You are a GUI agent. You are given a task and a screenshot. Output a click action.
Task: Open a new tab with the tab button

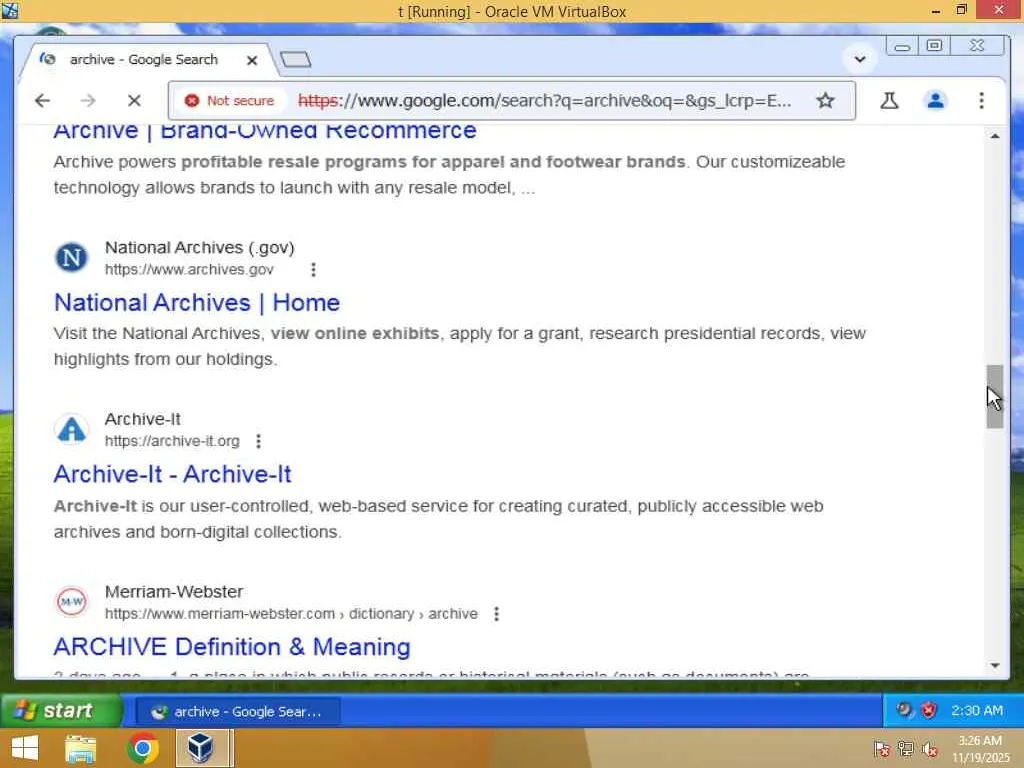[295, 59]
